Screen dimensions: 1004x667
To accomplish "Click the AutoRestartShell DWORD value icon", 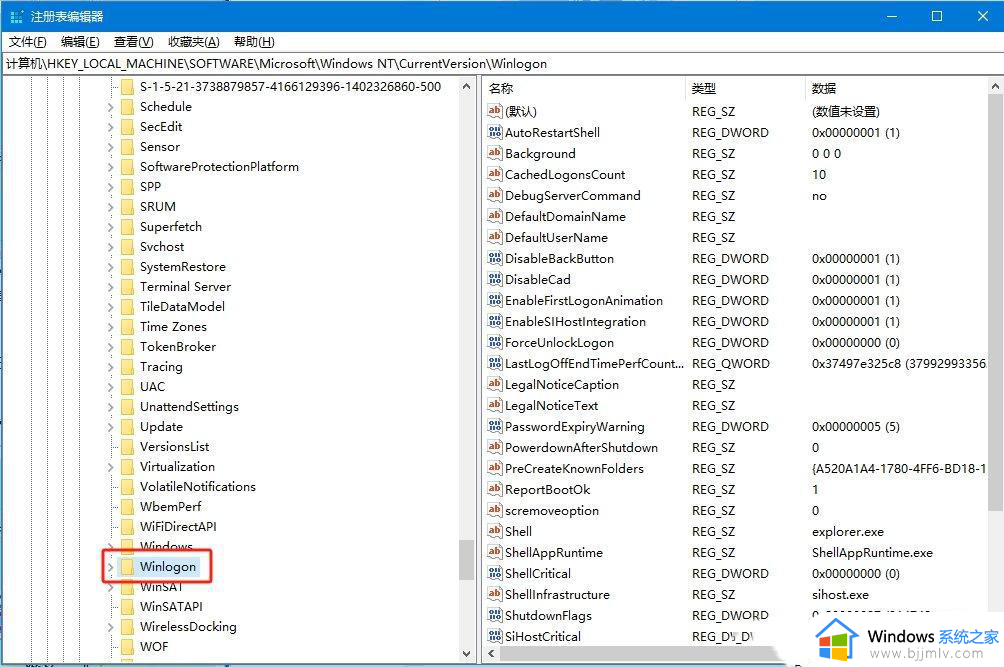I will 494,133.
